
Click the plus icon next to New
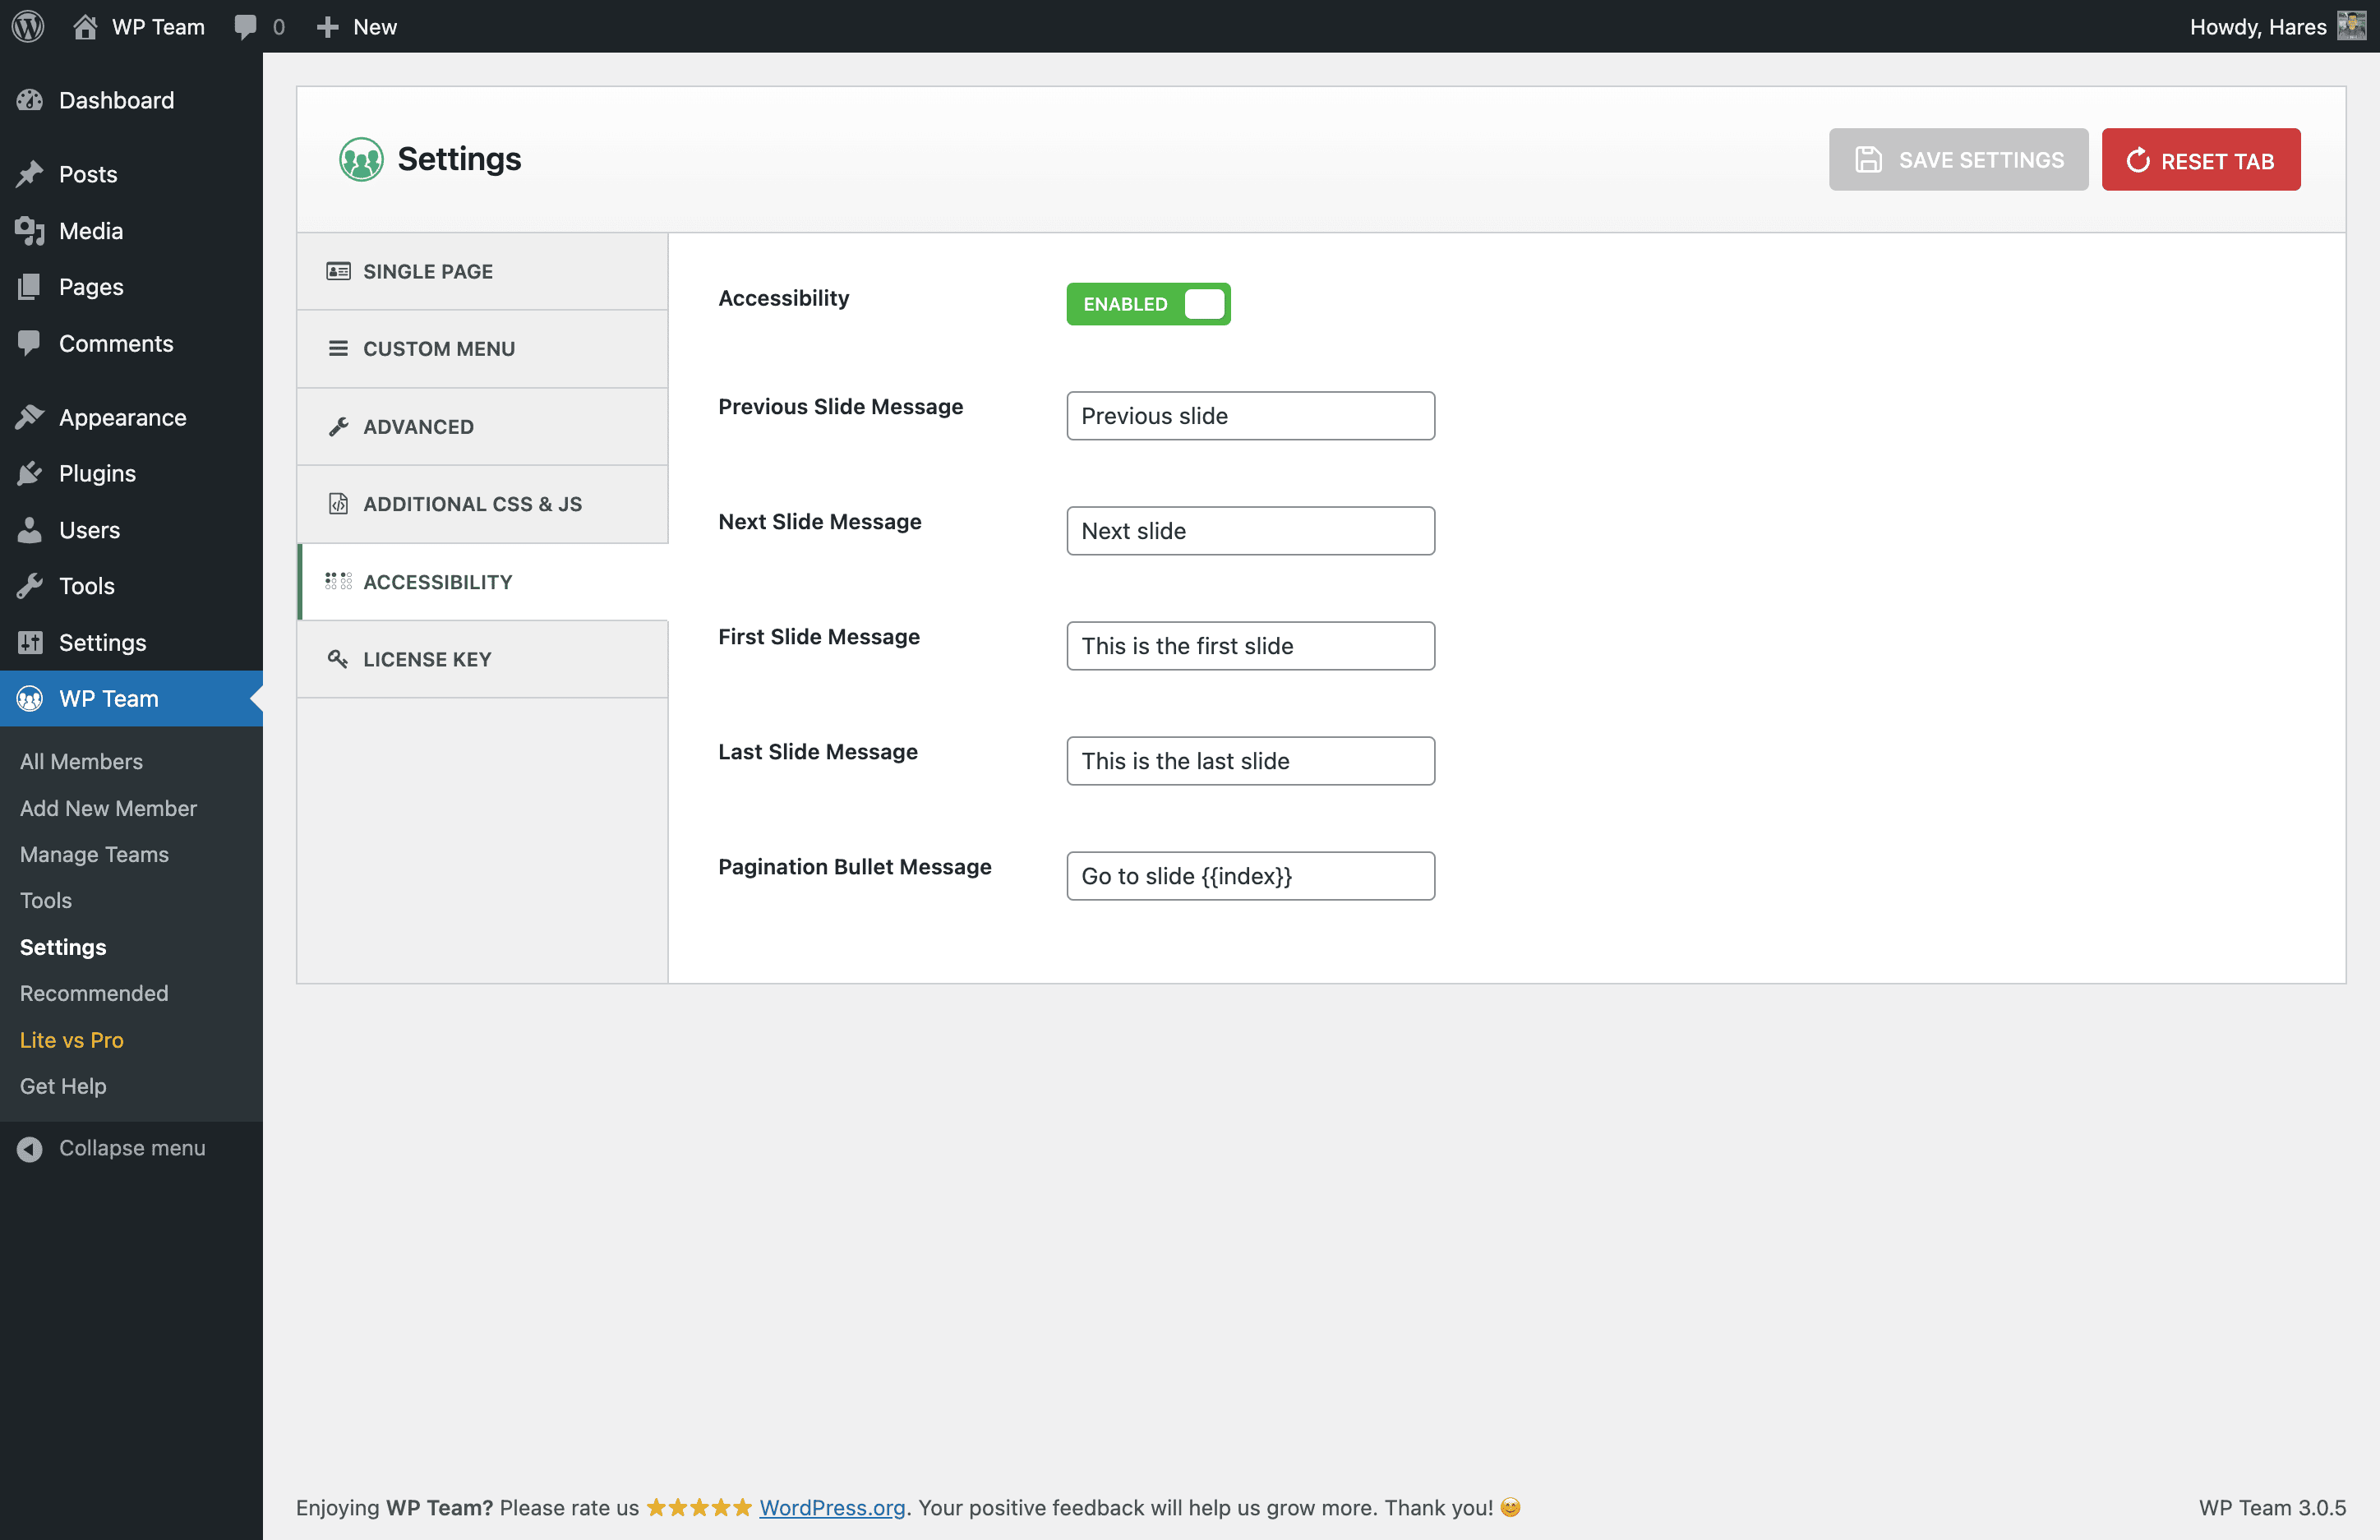327,26
